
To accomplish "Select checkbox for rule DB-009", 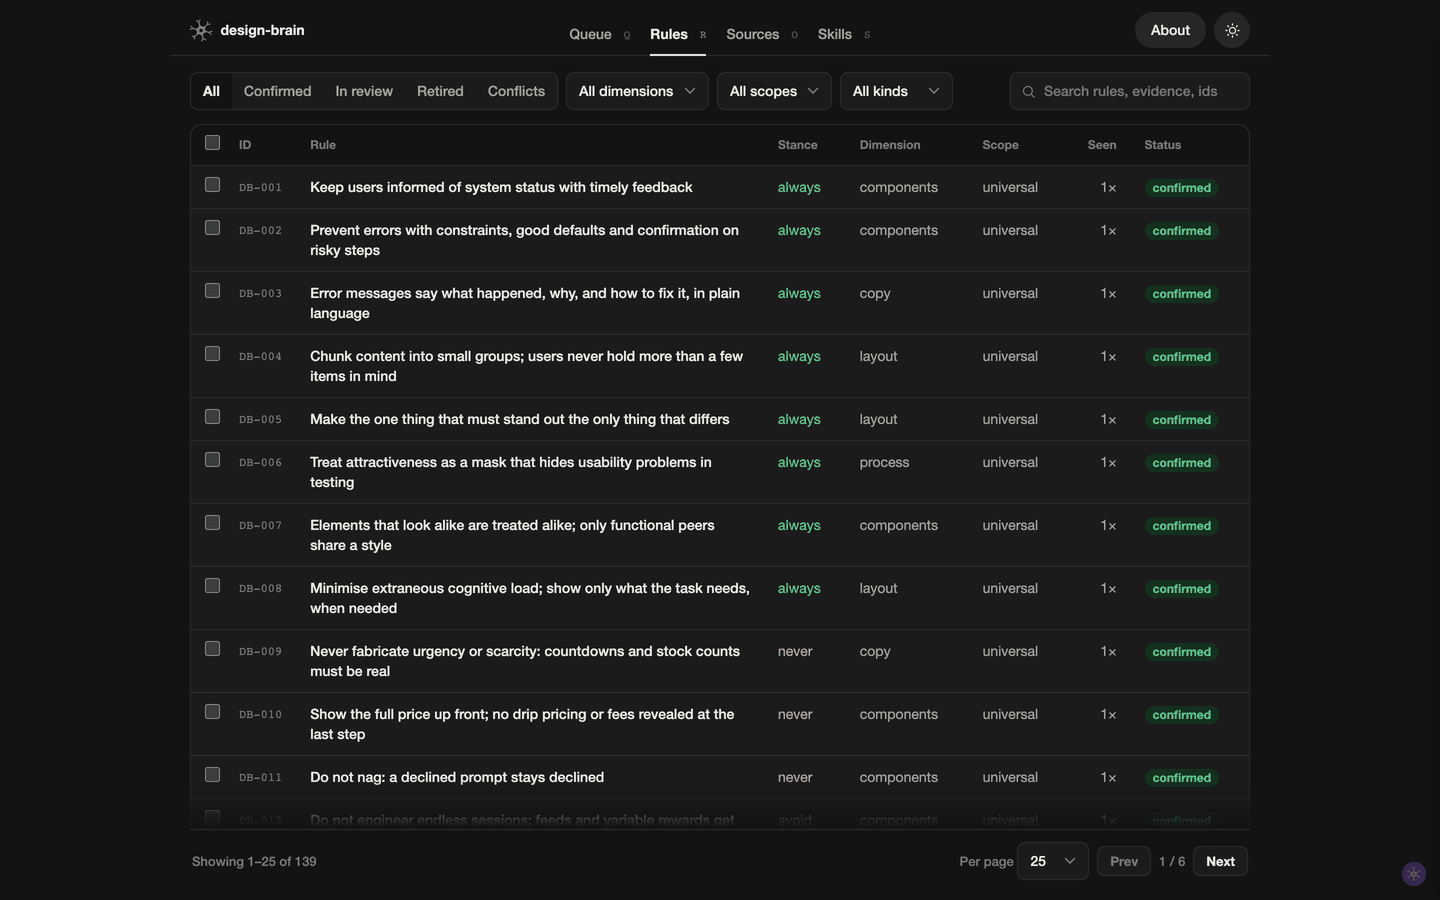I will tap(212, 649).
